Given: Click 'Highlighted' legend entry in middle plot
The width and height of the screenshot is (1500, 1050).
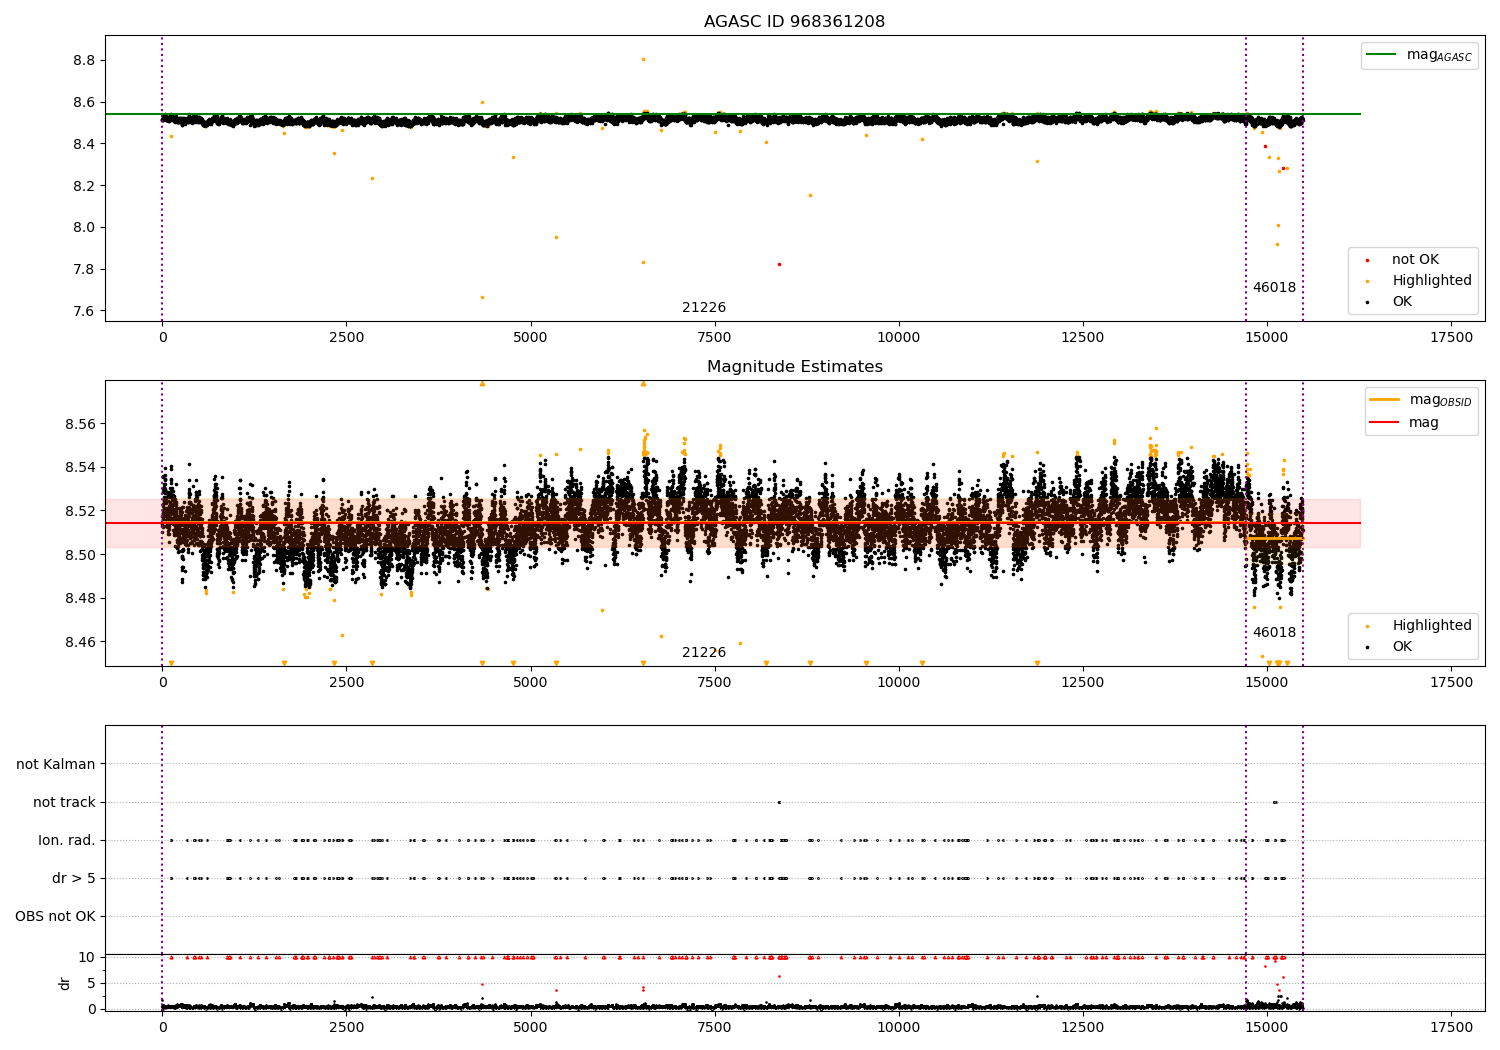Looking at the screenshot, I should (x=1418, y=625).
